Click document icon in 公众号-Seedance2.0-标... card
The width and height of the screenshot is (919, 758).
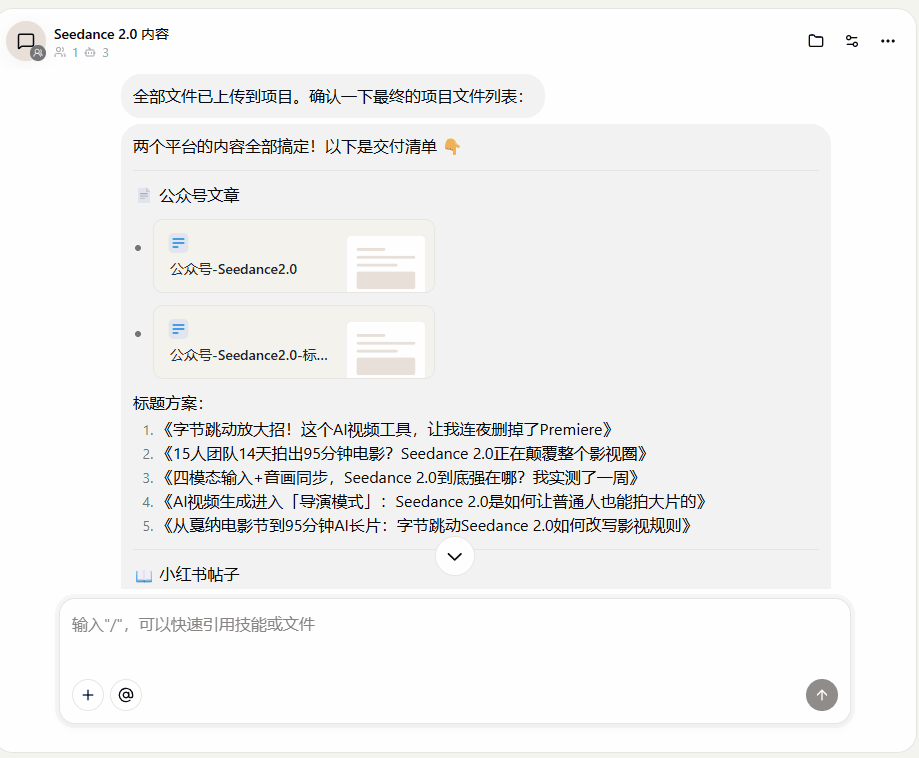tap(178, 329)
